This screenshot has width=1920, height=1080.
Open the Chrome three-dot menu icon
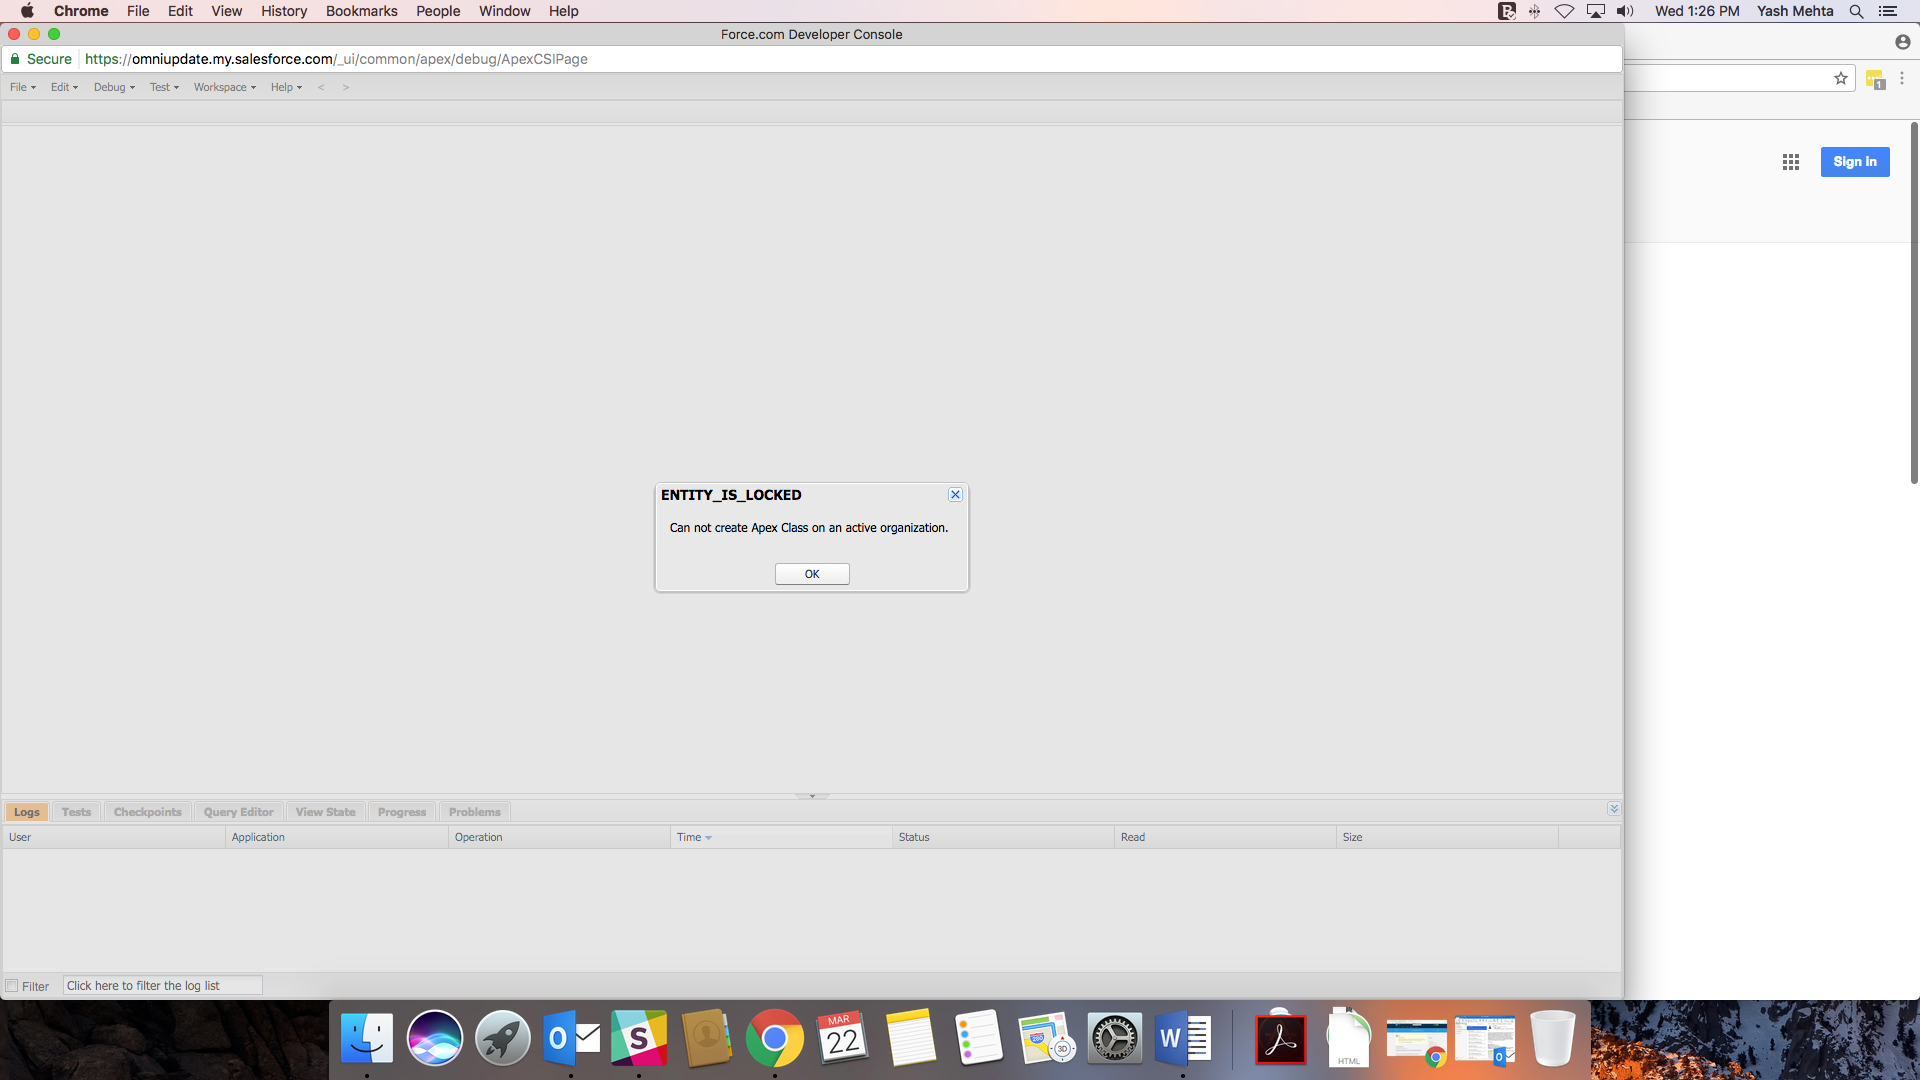(x=1902, y=78)
